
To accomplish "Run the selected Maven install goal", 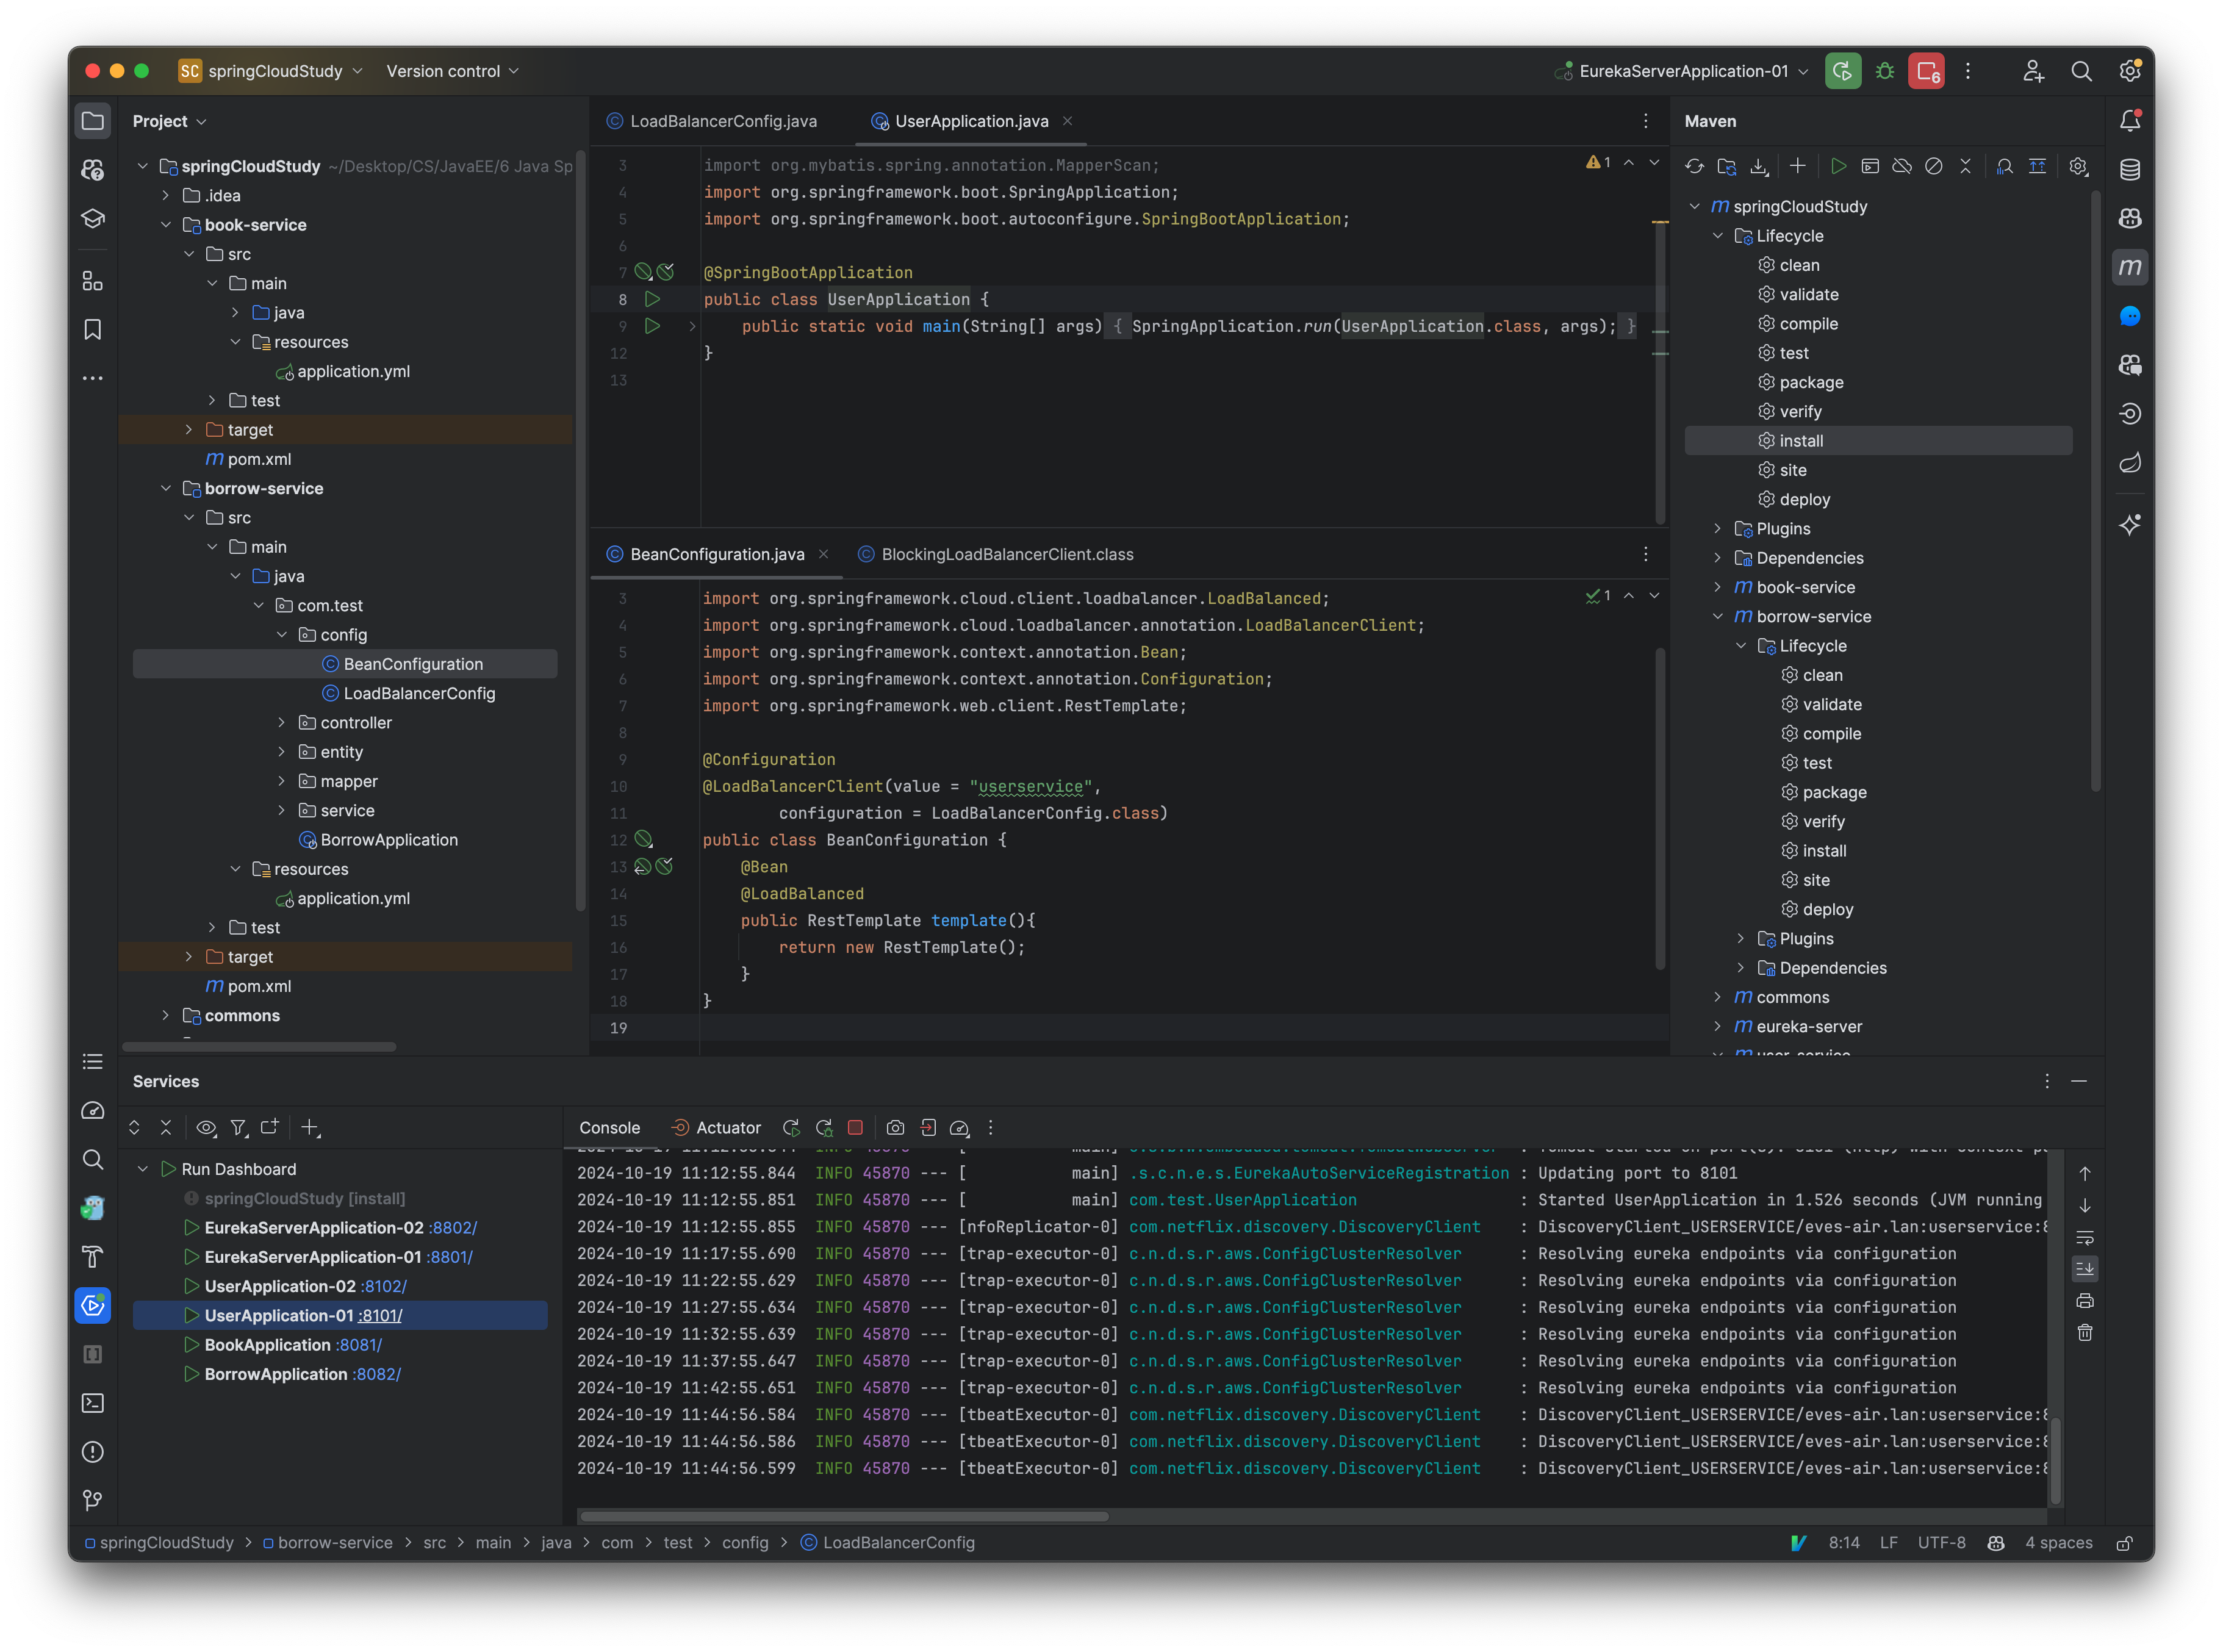I will pyautogui.click(x=1839, y=166).
